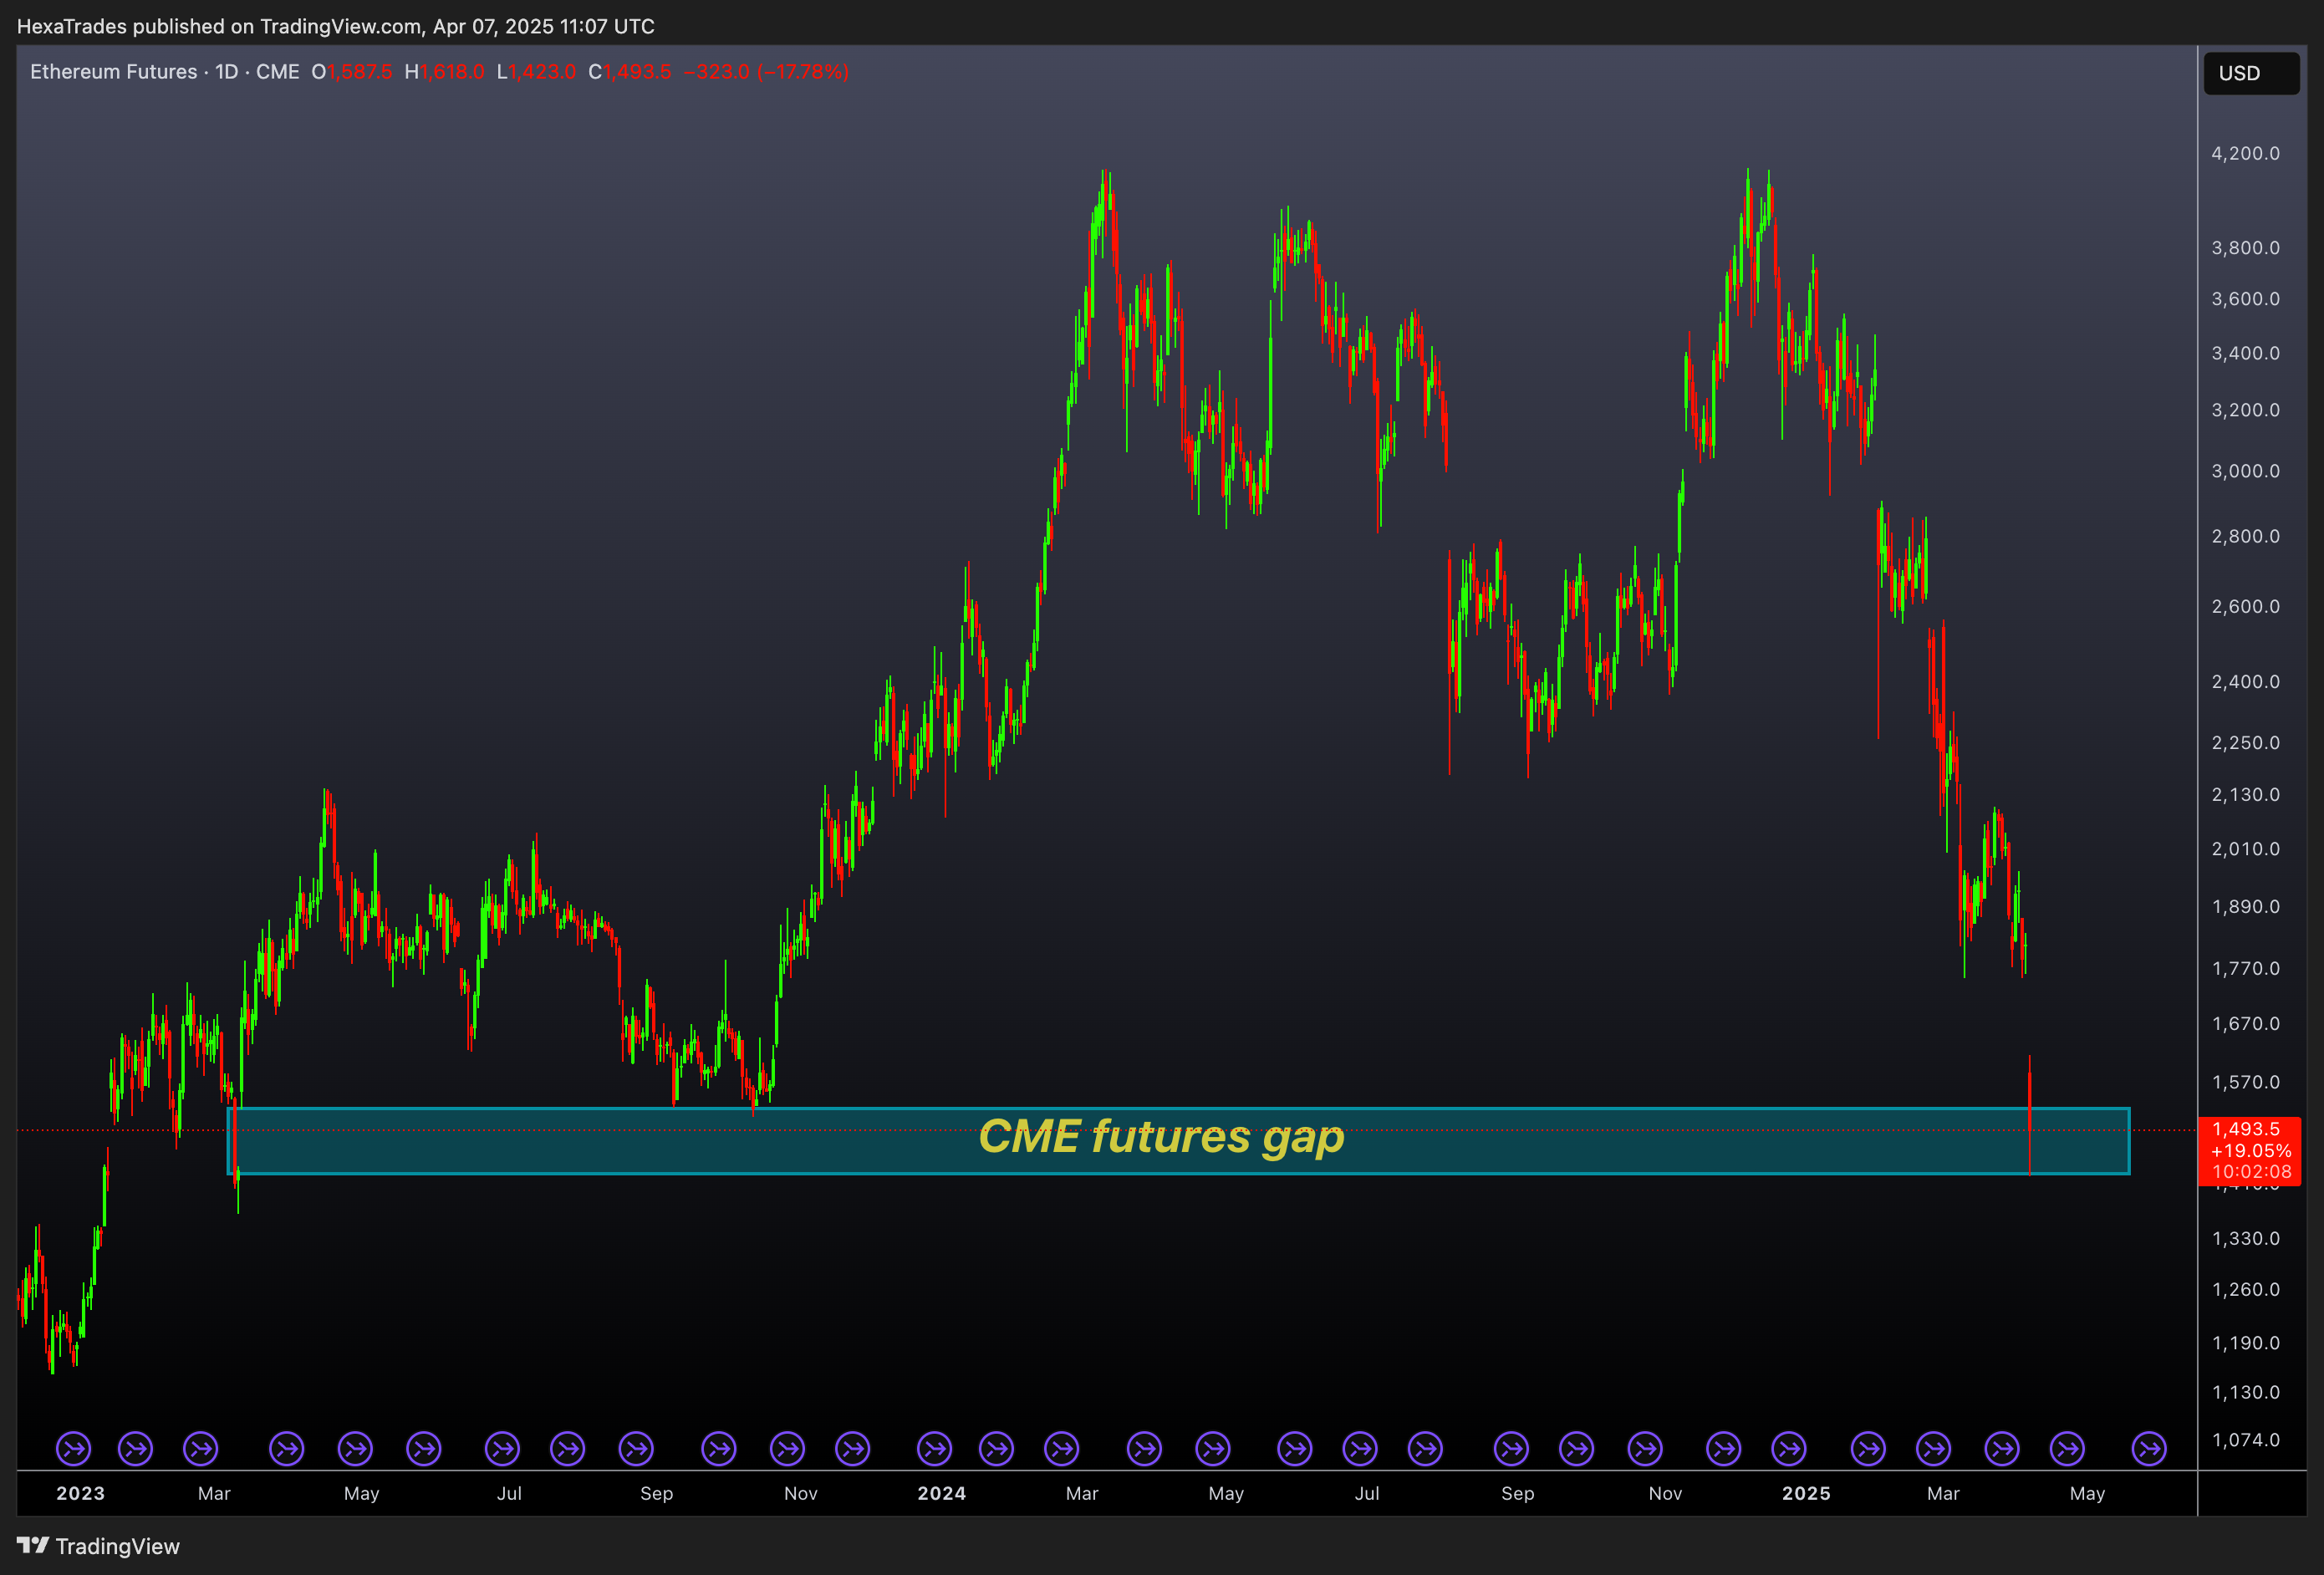Viewport: 2324px width, 1575px height.
Task: Click contract-switch marker above Nov 2023 label
Action: tap(787, 1448)
